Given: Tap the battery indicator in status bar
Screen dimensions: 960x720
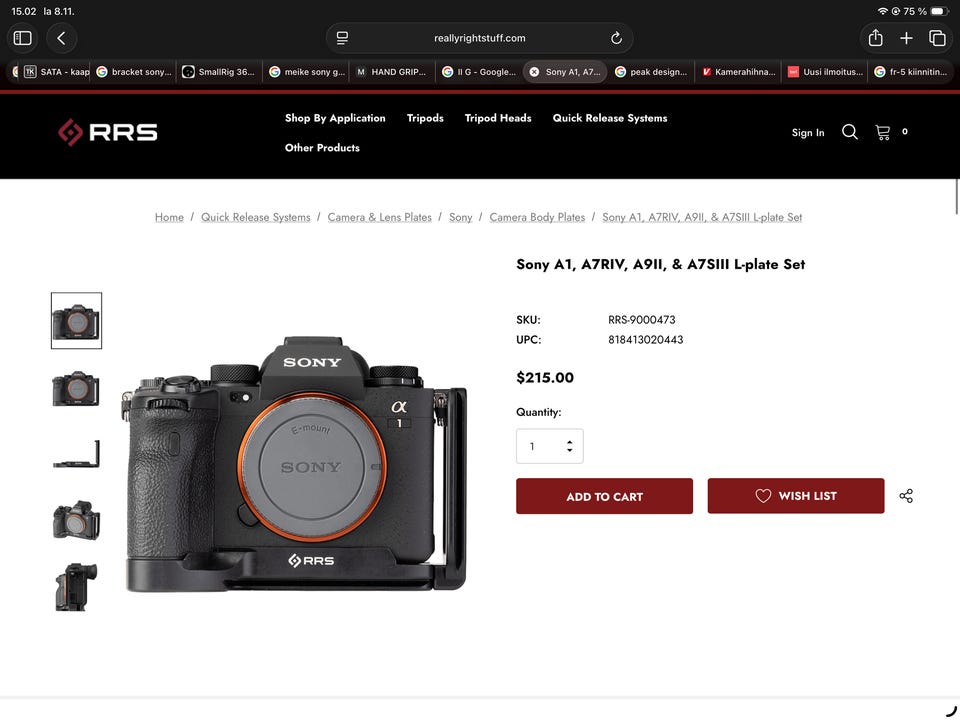Looking at the screenshot, I should (939, 11).
